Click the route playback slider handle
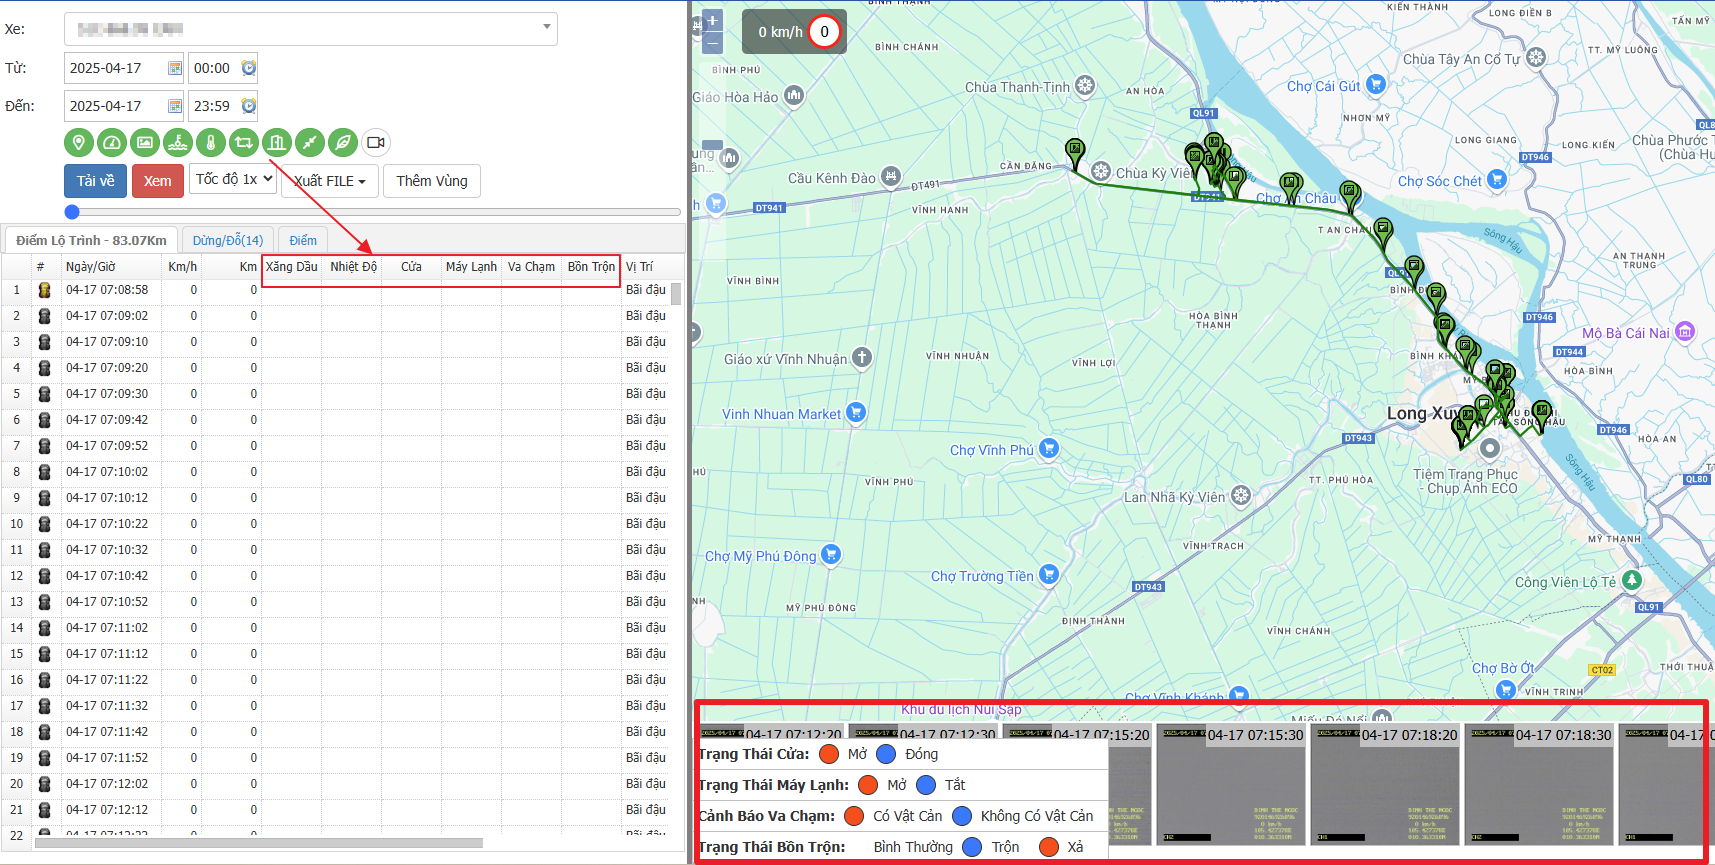 click(x=72, y=212)
